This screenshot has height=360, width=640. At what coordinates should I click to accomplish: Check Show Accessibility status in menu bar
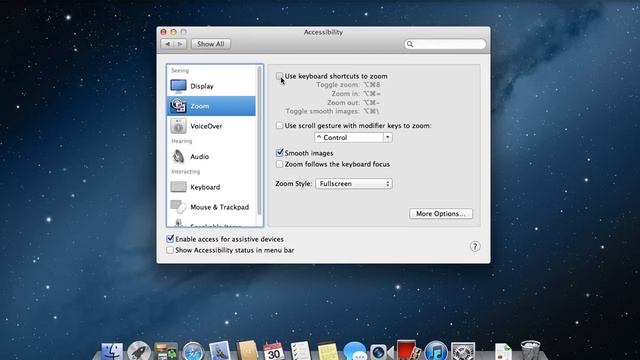170,250
